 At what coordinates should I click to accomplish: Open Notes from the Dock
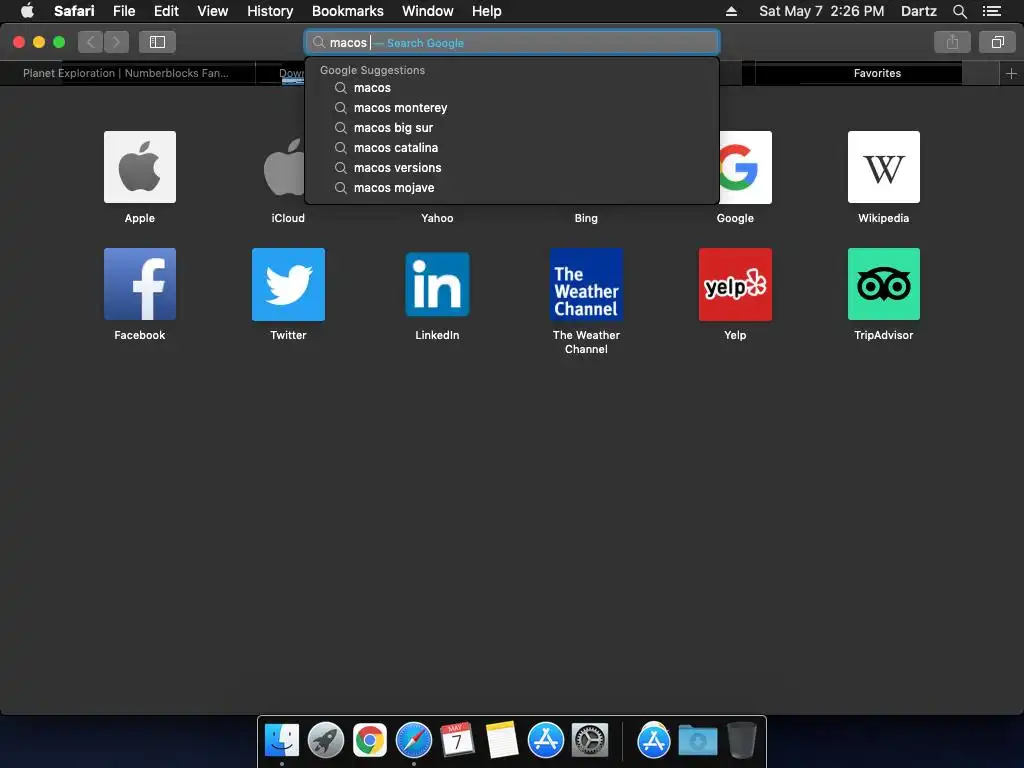(502, 741)
